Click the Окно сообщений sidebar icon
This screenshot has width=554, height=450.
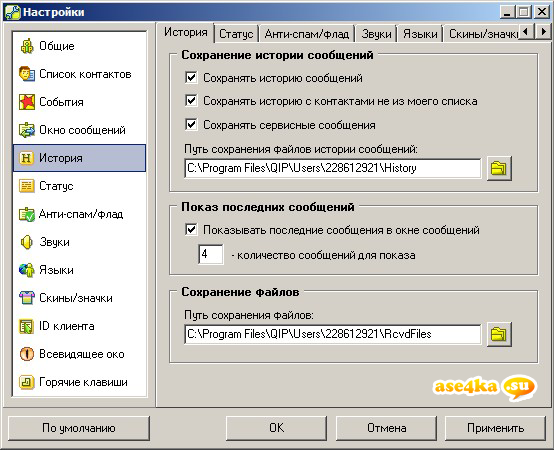pyautogui.click(x=27, y=130)
